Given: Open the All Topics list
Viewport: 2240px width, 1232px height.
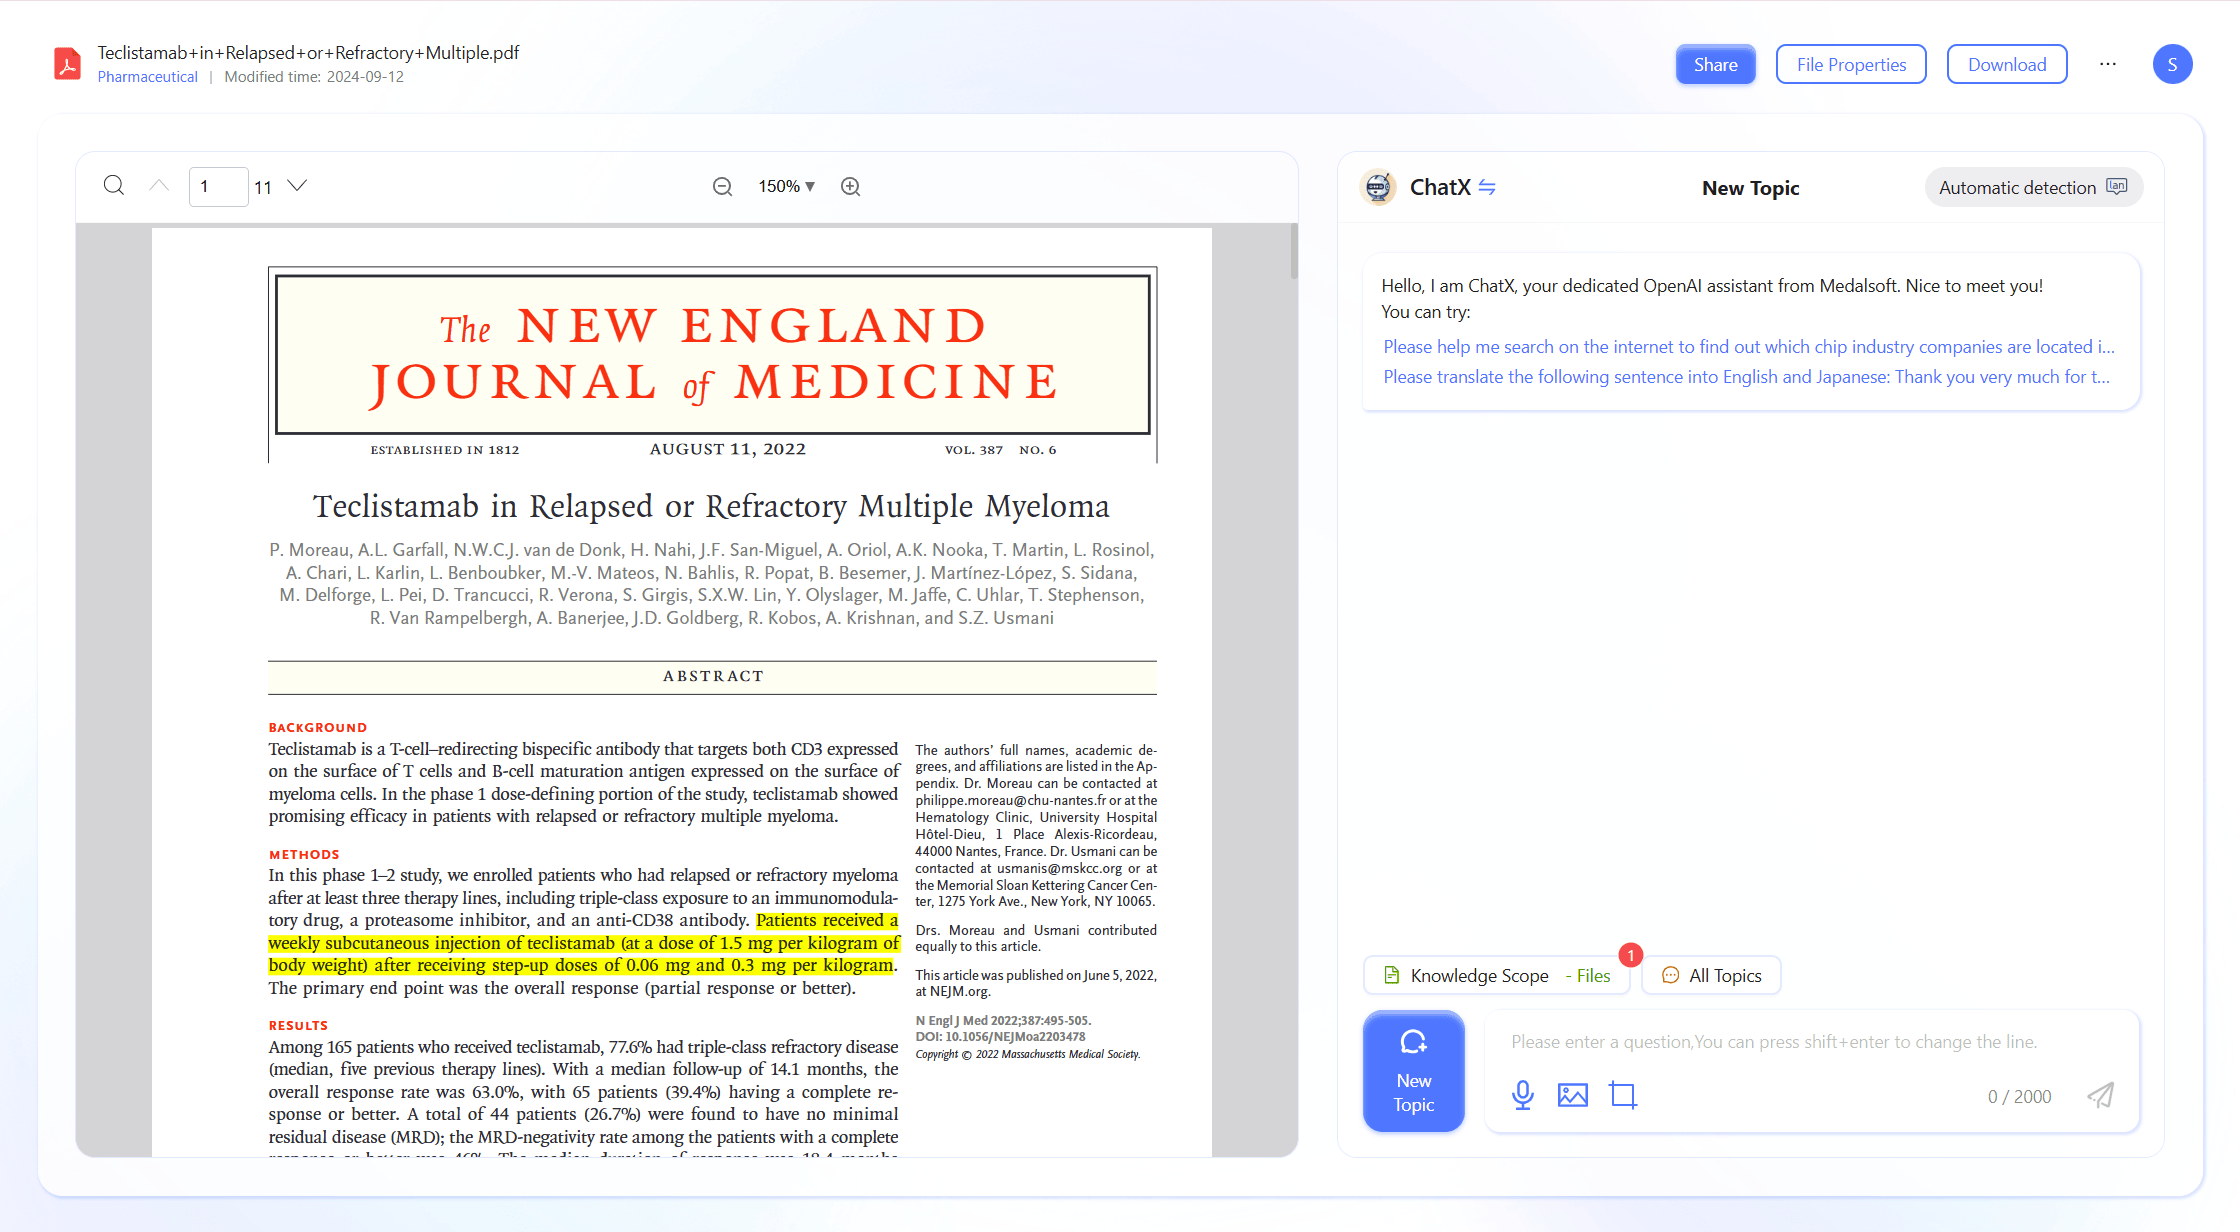Looking at the screenshot, I should (x=1712, y=975).
